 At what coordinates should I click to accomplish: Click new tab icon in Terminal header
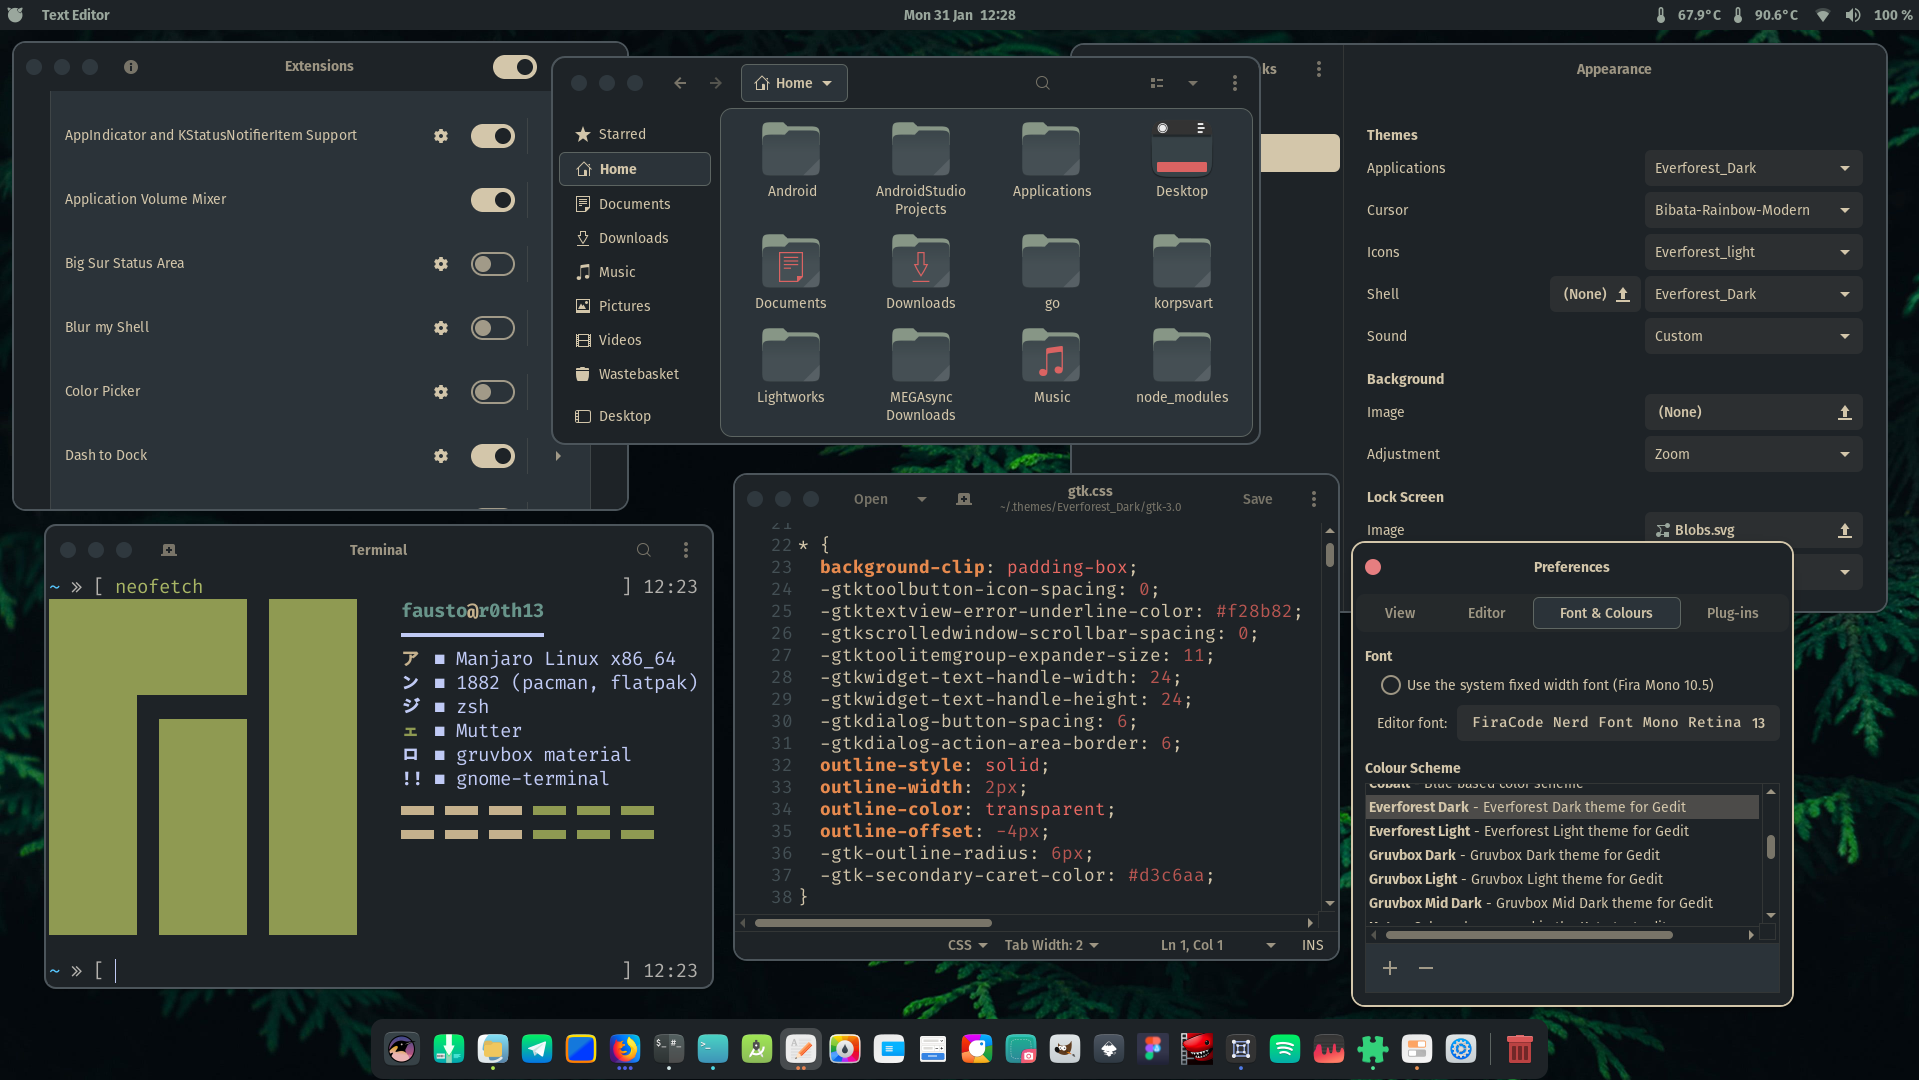[x=169, y=550]
